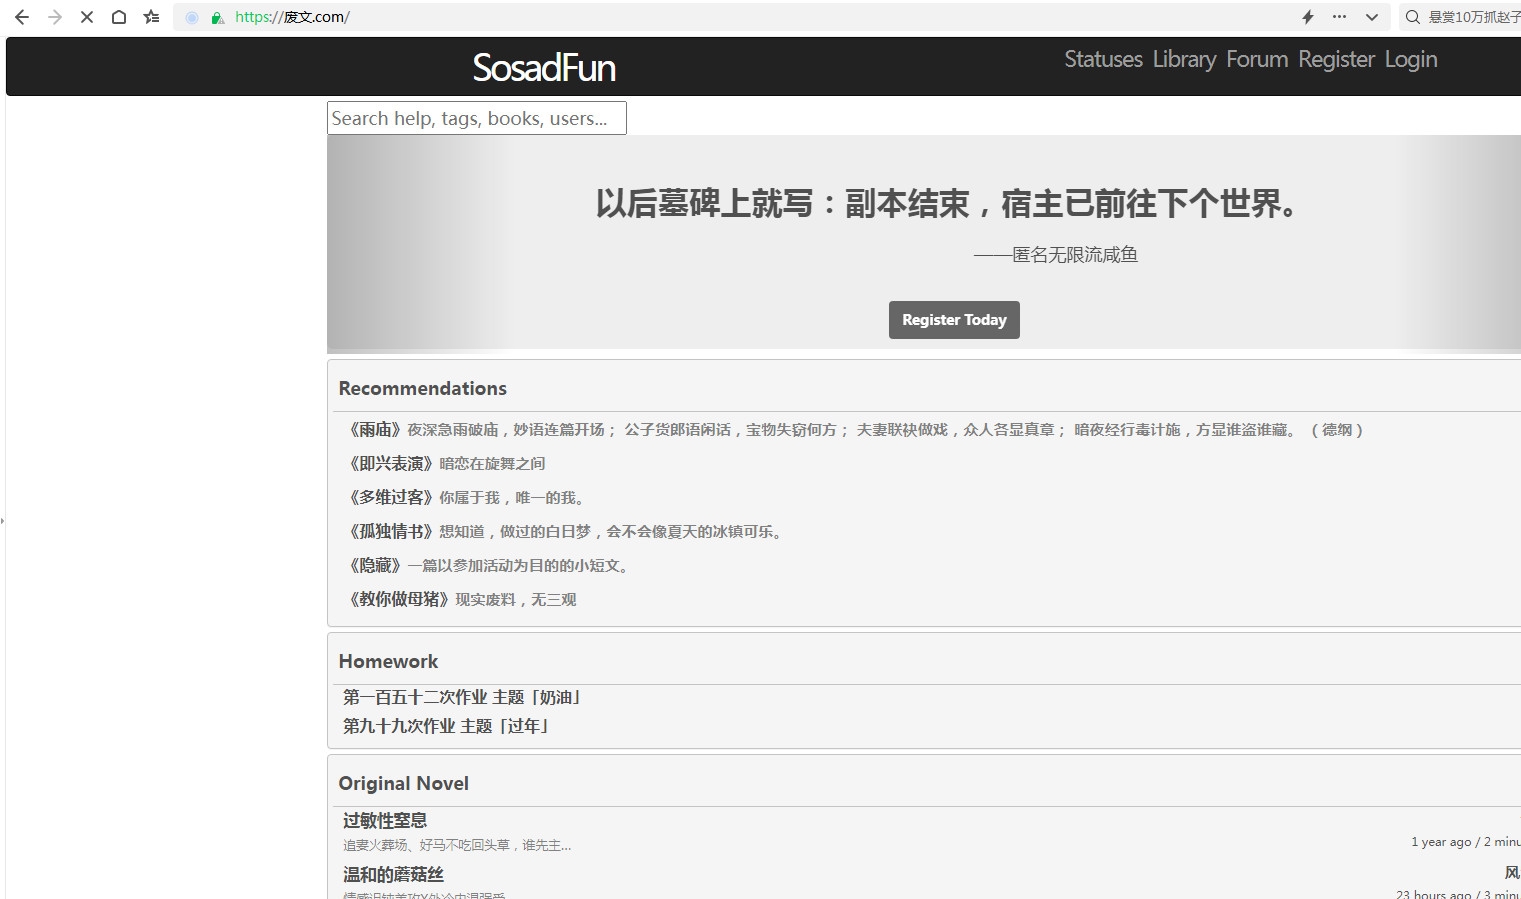Viewport: 1521px width, 899px height.
Task: Click the quote author 匿名无限流咸鱼
Action: click(x=1075, y=255)
